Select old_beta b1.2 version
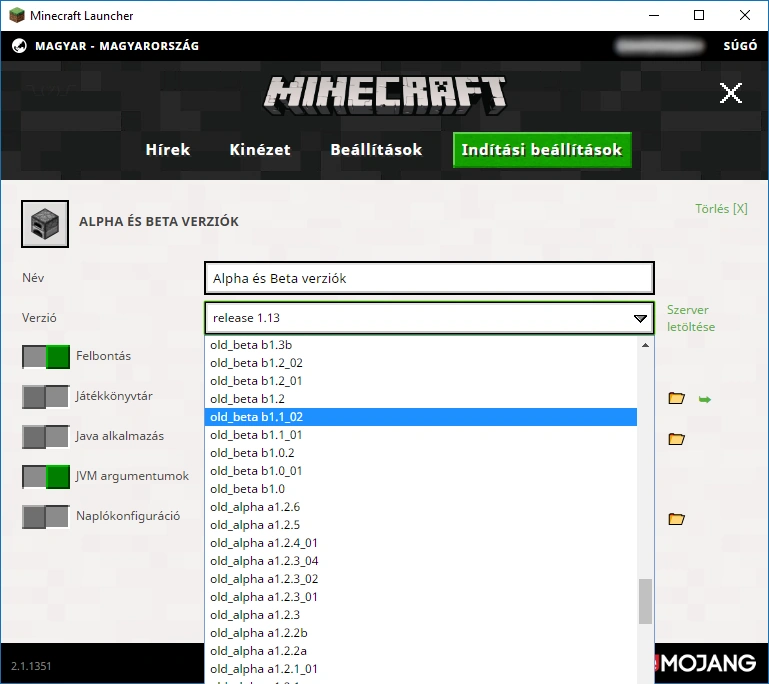 (421, 399)
